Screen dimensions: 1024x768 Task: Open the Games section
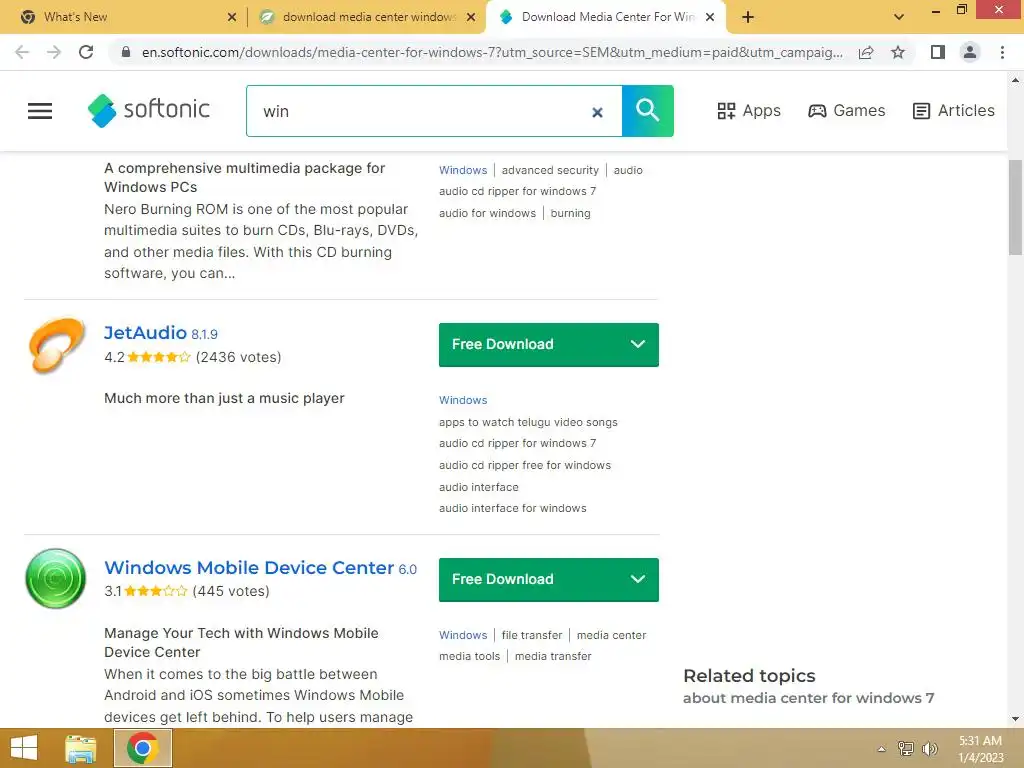point(846,111)
